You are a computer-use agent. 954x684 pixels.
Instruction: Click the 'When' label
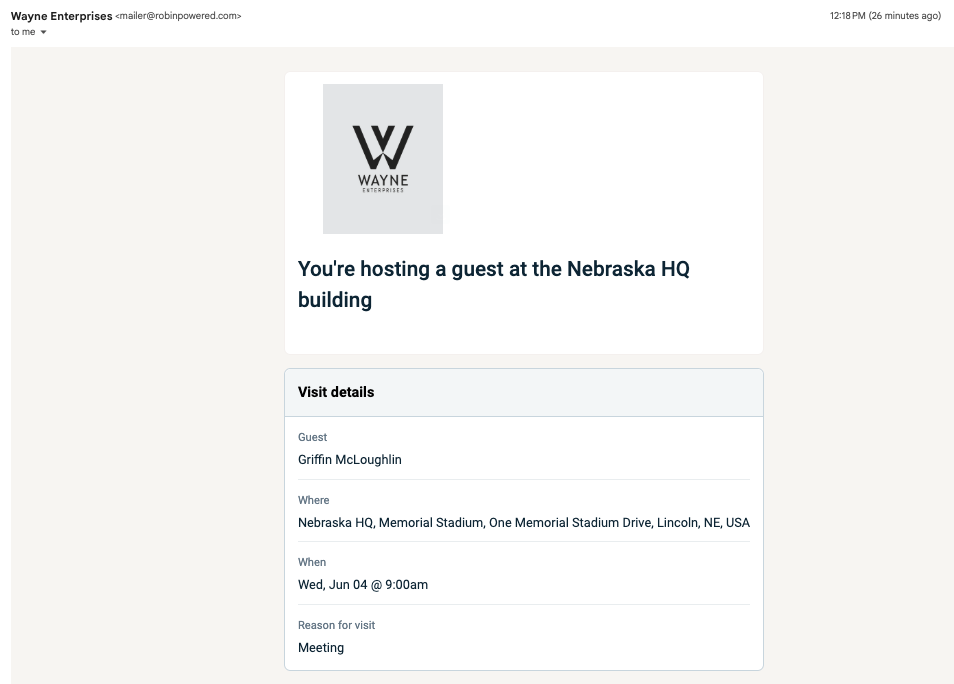point(312,562)
